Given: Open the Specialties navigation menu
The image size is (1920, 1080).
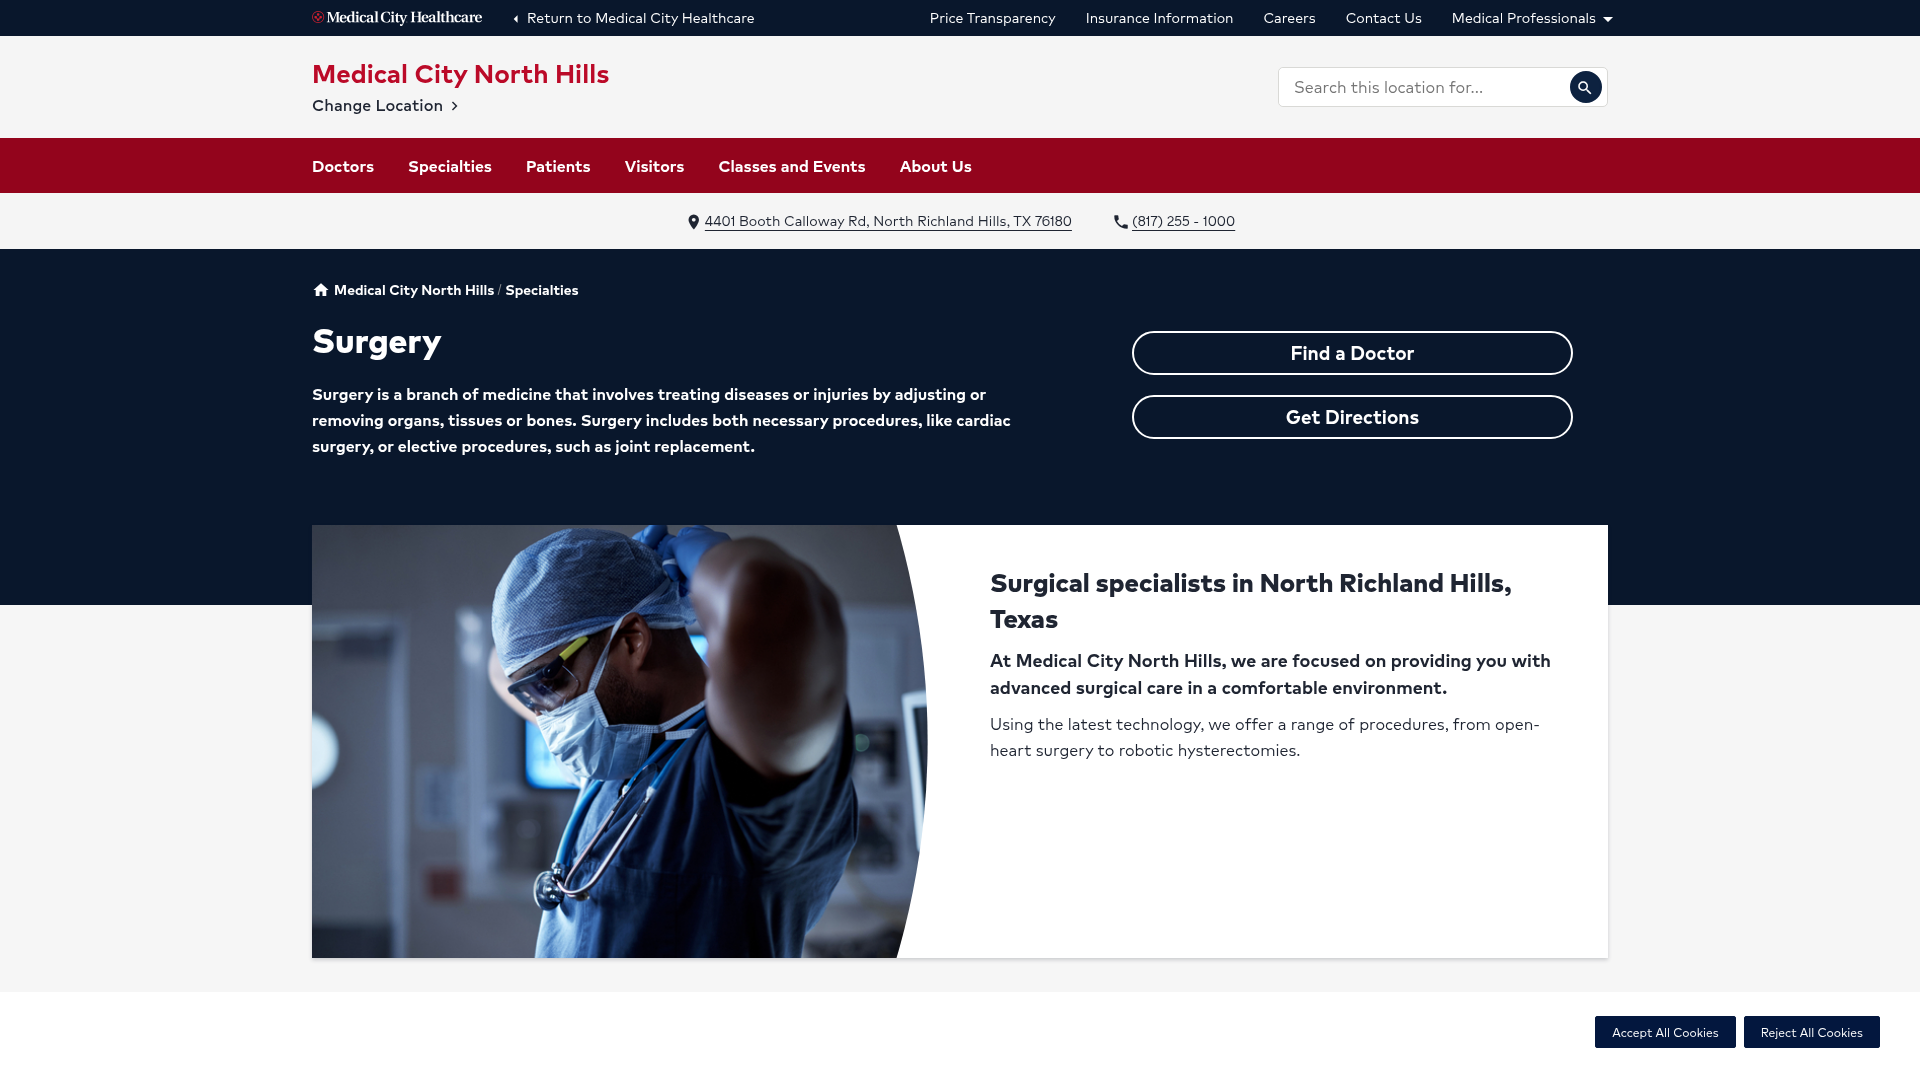Looking at the screenshot, I should click(450, 166).
